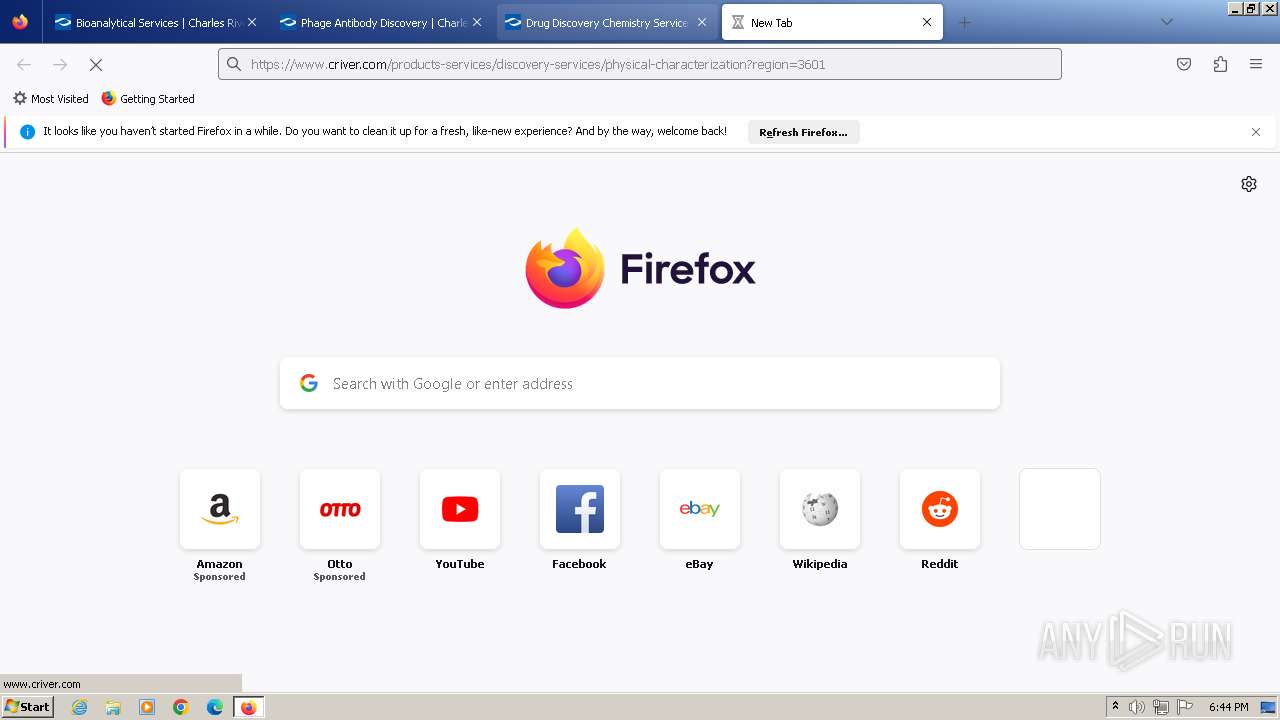This screenshot has width=1280, height=720.
Task: Launch Internet Explorer from taskbar
Action: click(80, 707)
